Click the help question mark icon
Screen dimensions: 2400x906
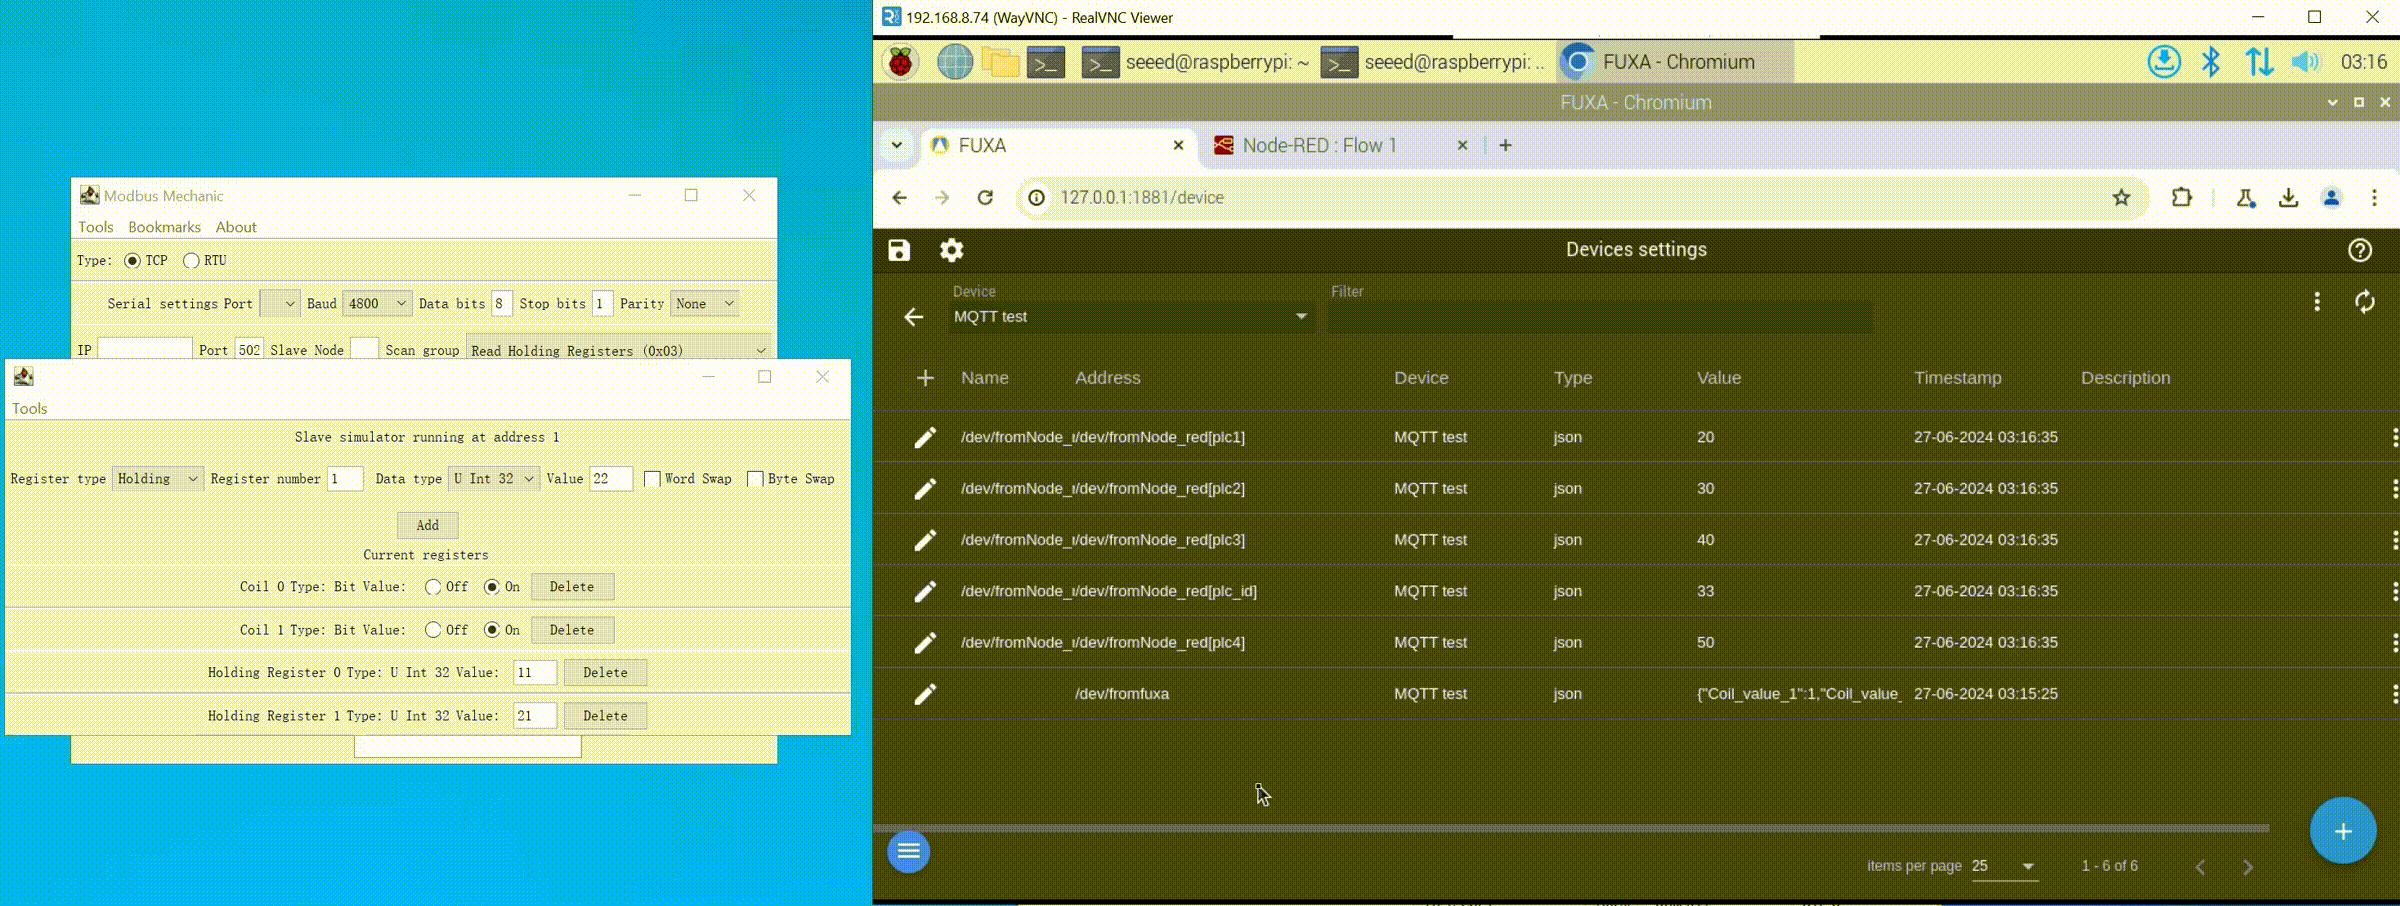(2359, 250)
